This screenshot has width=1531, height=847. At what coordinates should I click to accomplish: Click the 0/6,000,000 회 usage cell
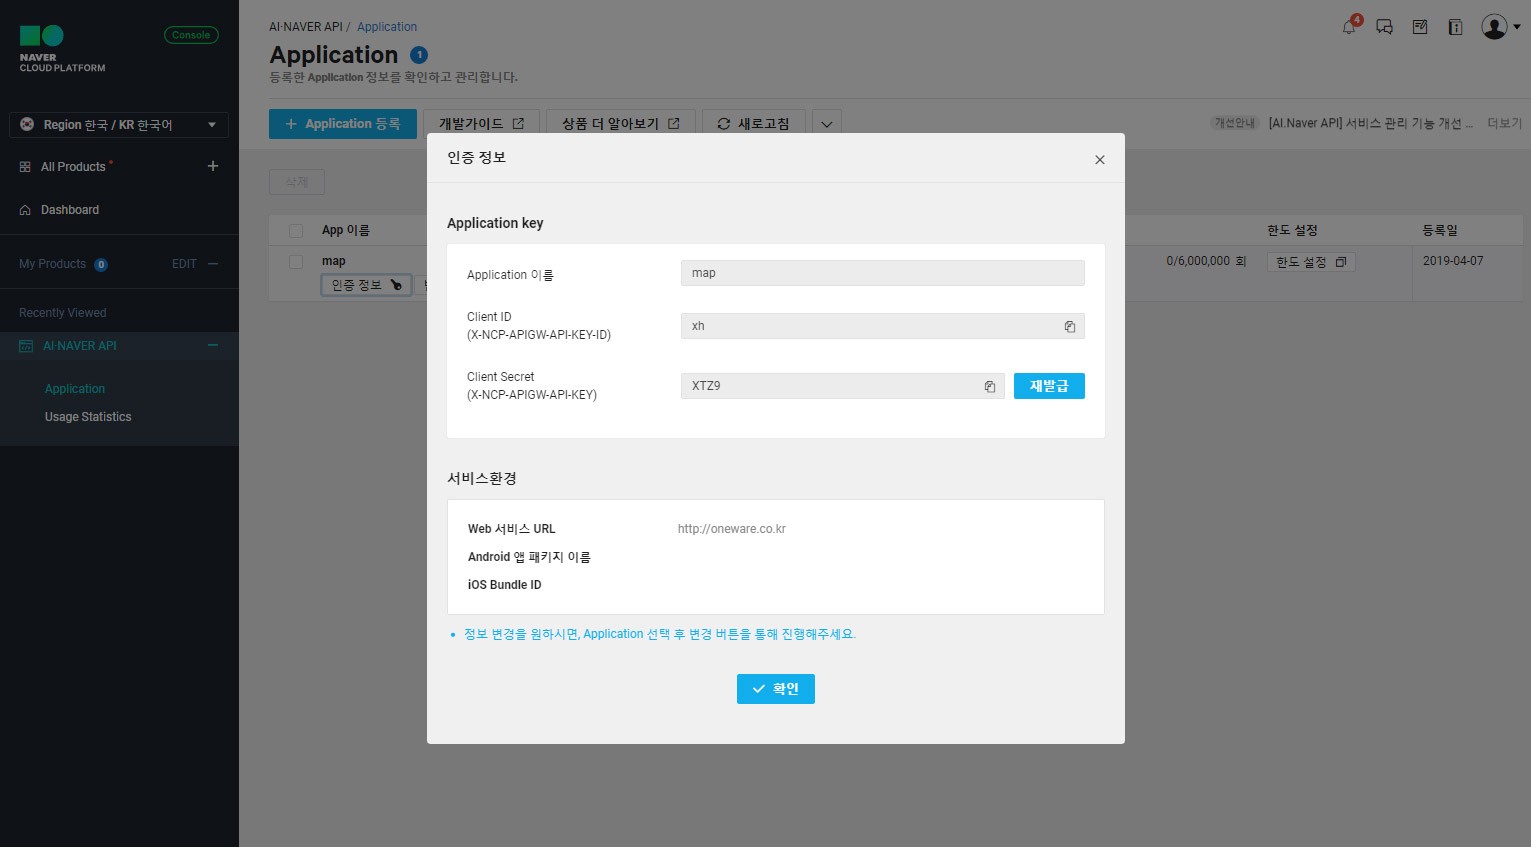coord(1206,261)
